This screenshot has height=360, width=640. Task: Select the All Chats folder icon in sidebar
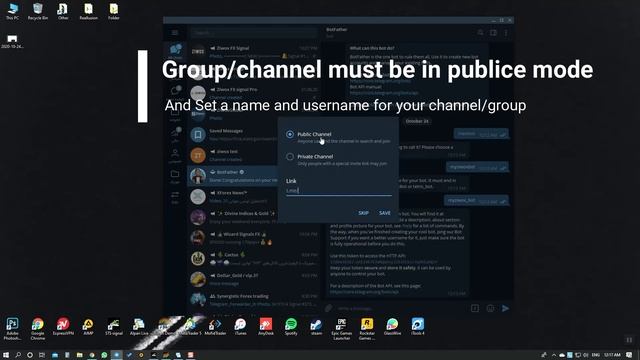pyautogui.click(x=176, y=51)
